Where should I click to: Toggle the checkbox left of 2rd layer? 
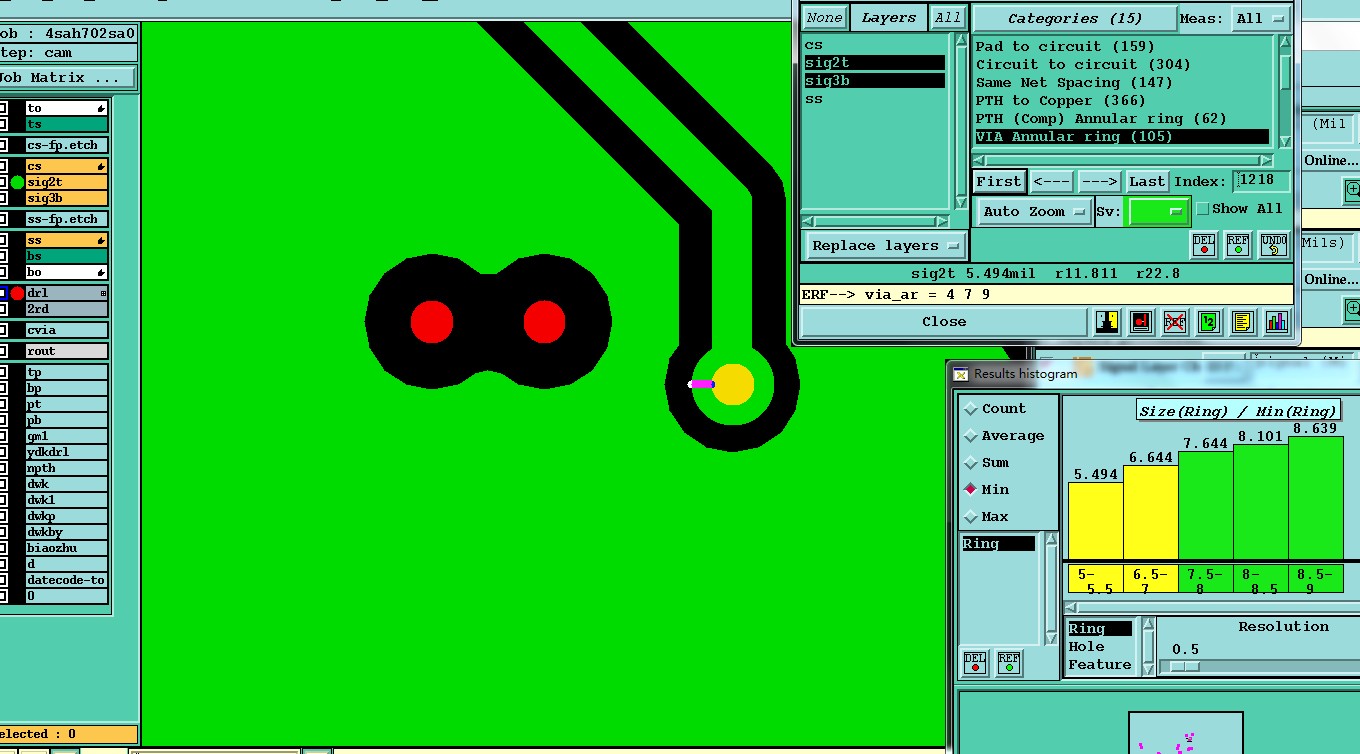3,309
